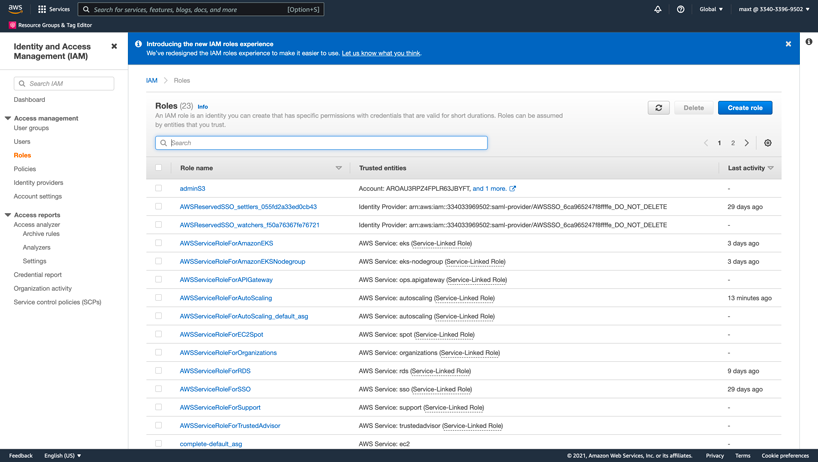Select all roles with header checkbox
Screen dimensions: 818x462
click(x=159, y=168)
